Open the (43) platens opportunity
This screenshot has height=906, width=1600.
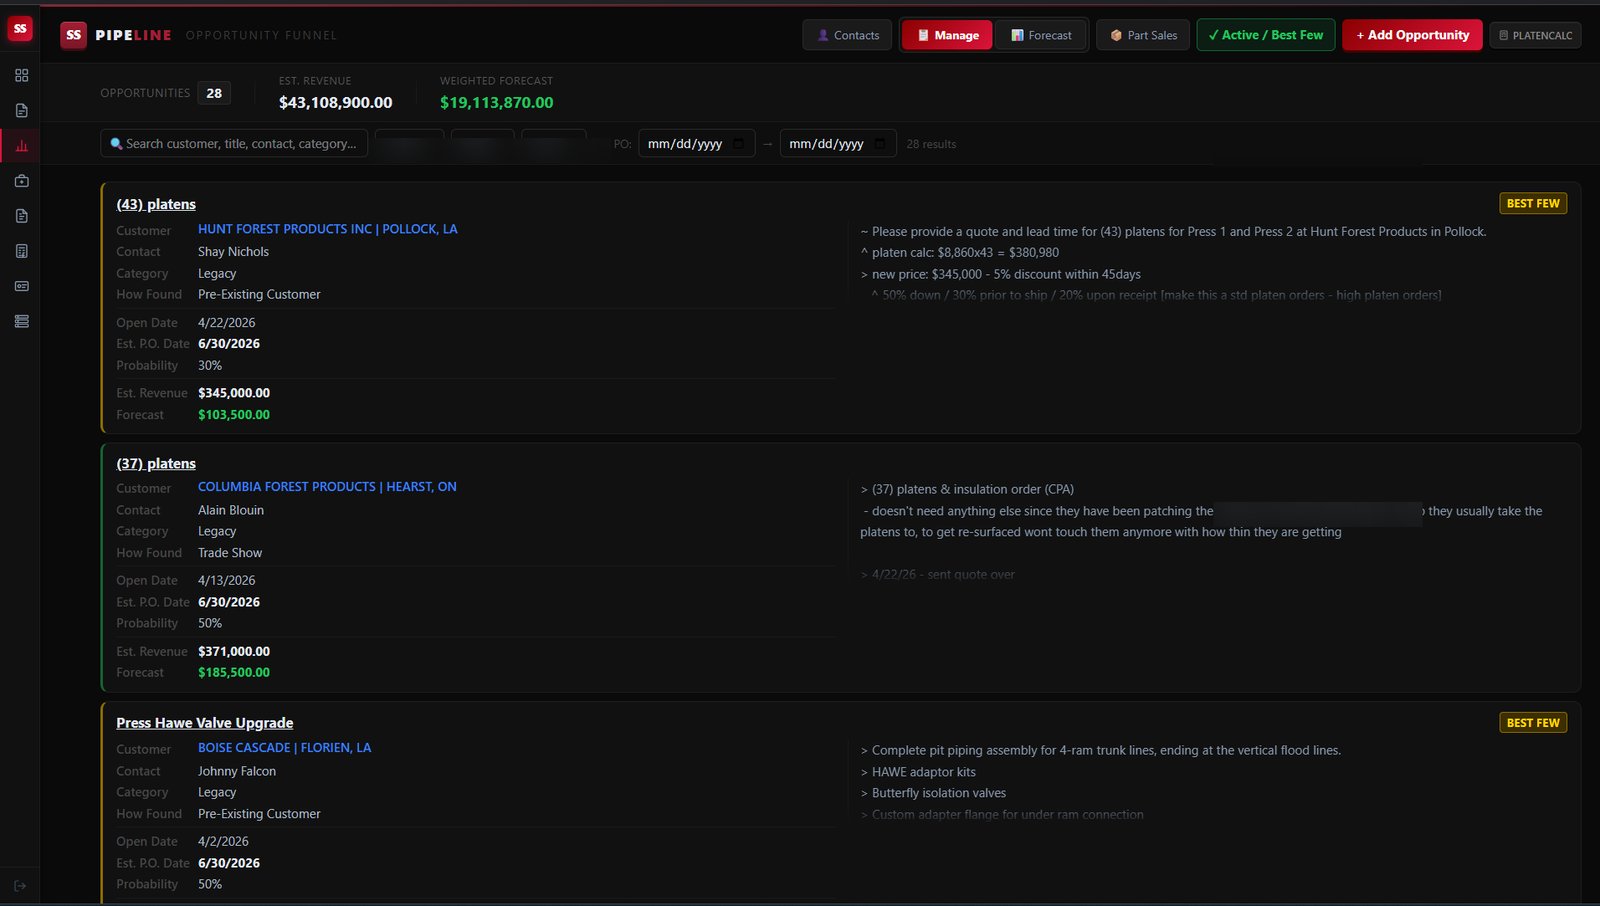point(156,204)
